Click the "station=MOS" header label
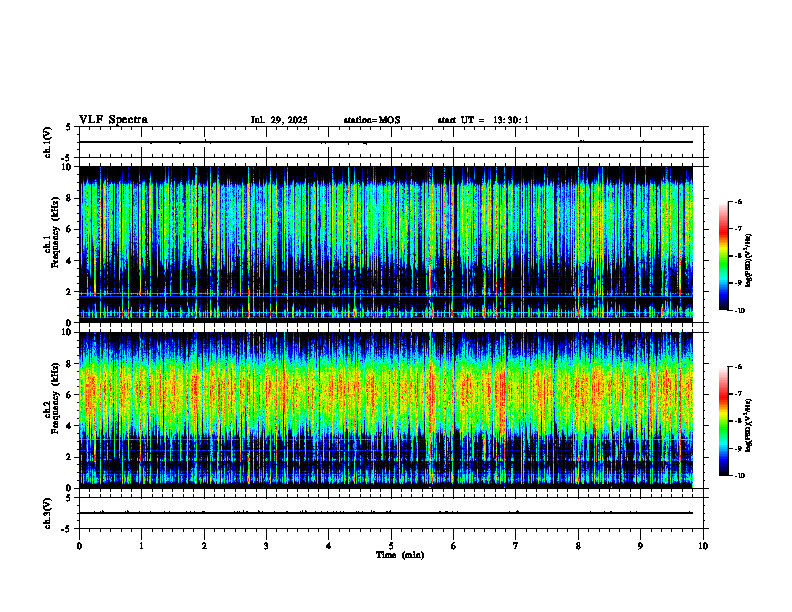Image resolution: width=792 pixels, height=612 pixels. pyautogui.click(x=372, y=120)
